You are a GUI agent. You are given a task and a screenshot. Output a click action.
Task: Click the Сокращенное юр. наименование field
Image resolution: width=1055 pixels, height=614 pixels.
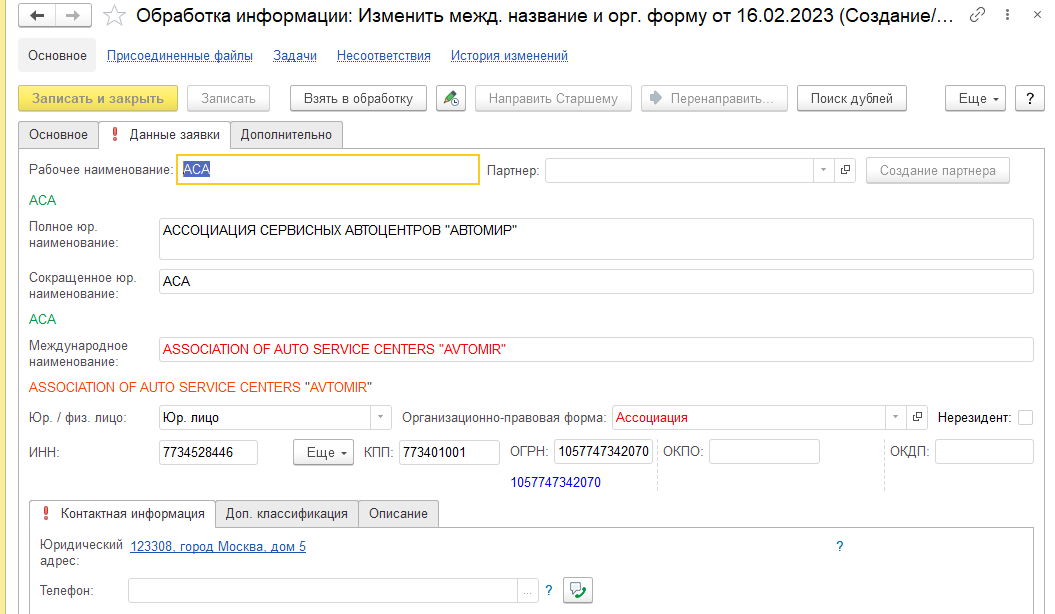click(596, 281)
